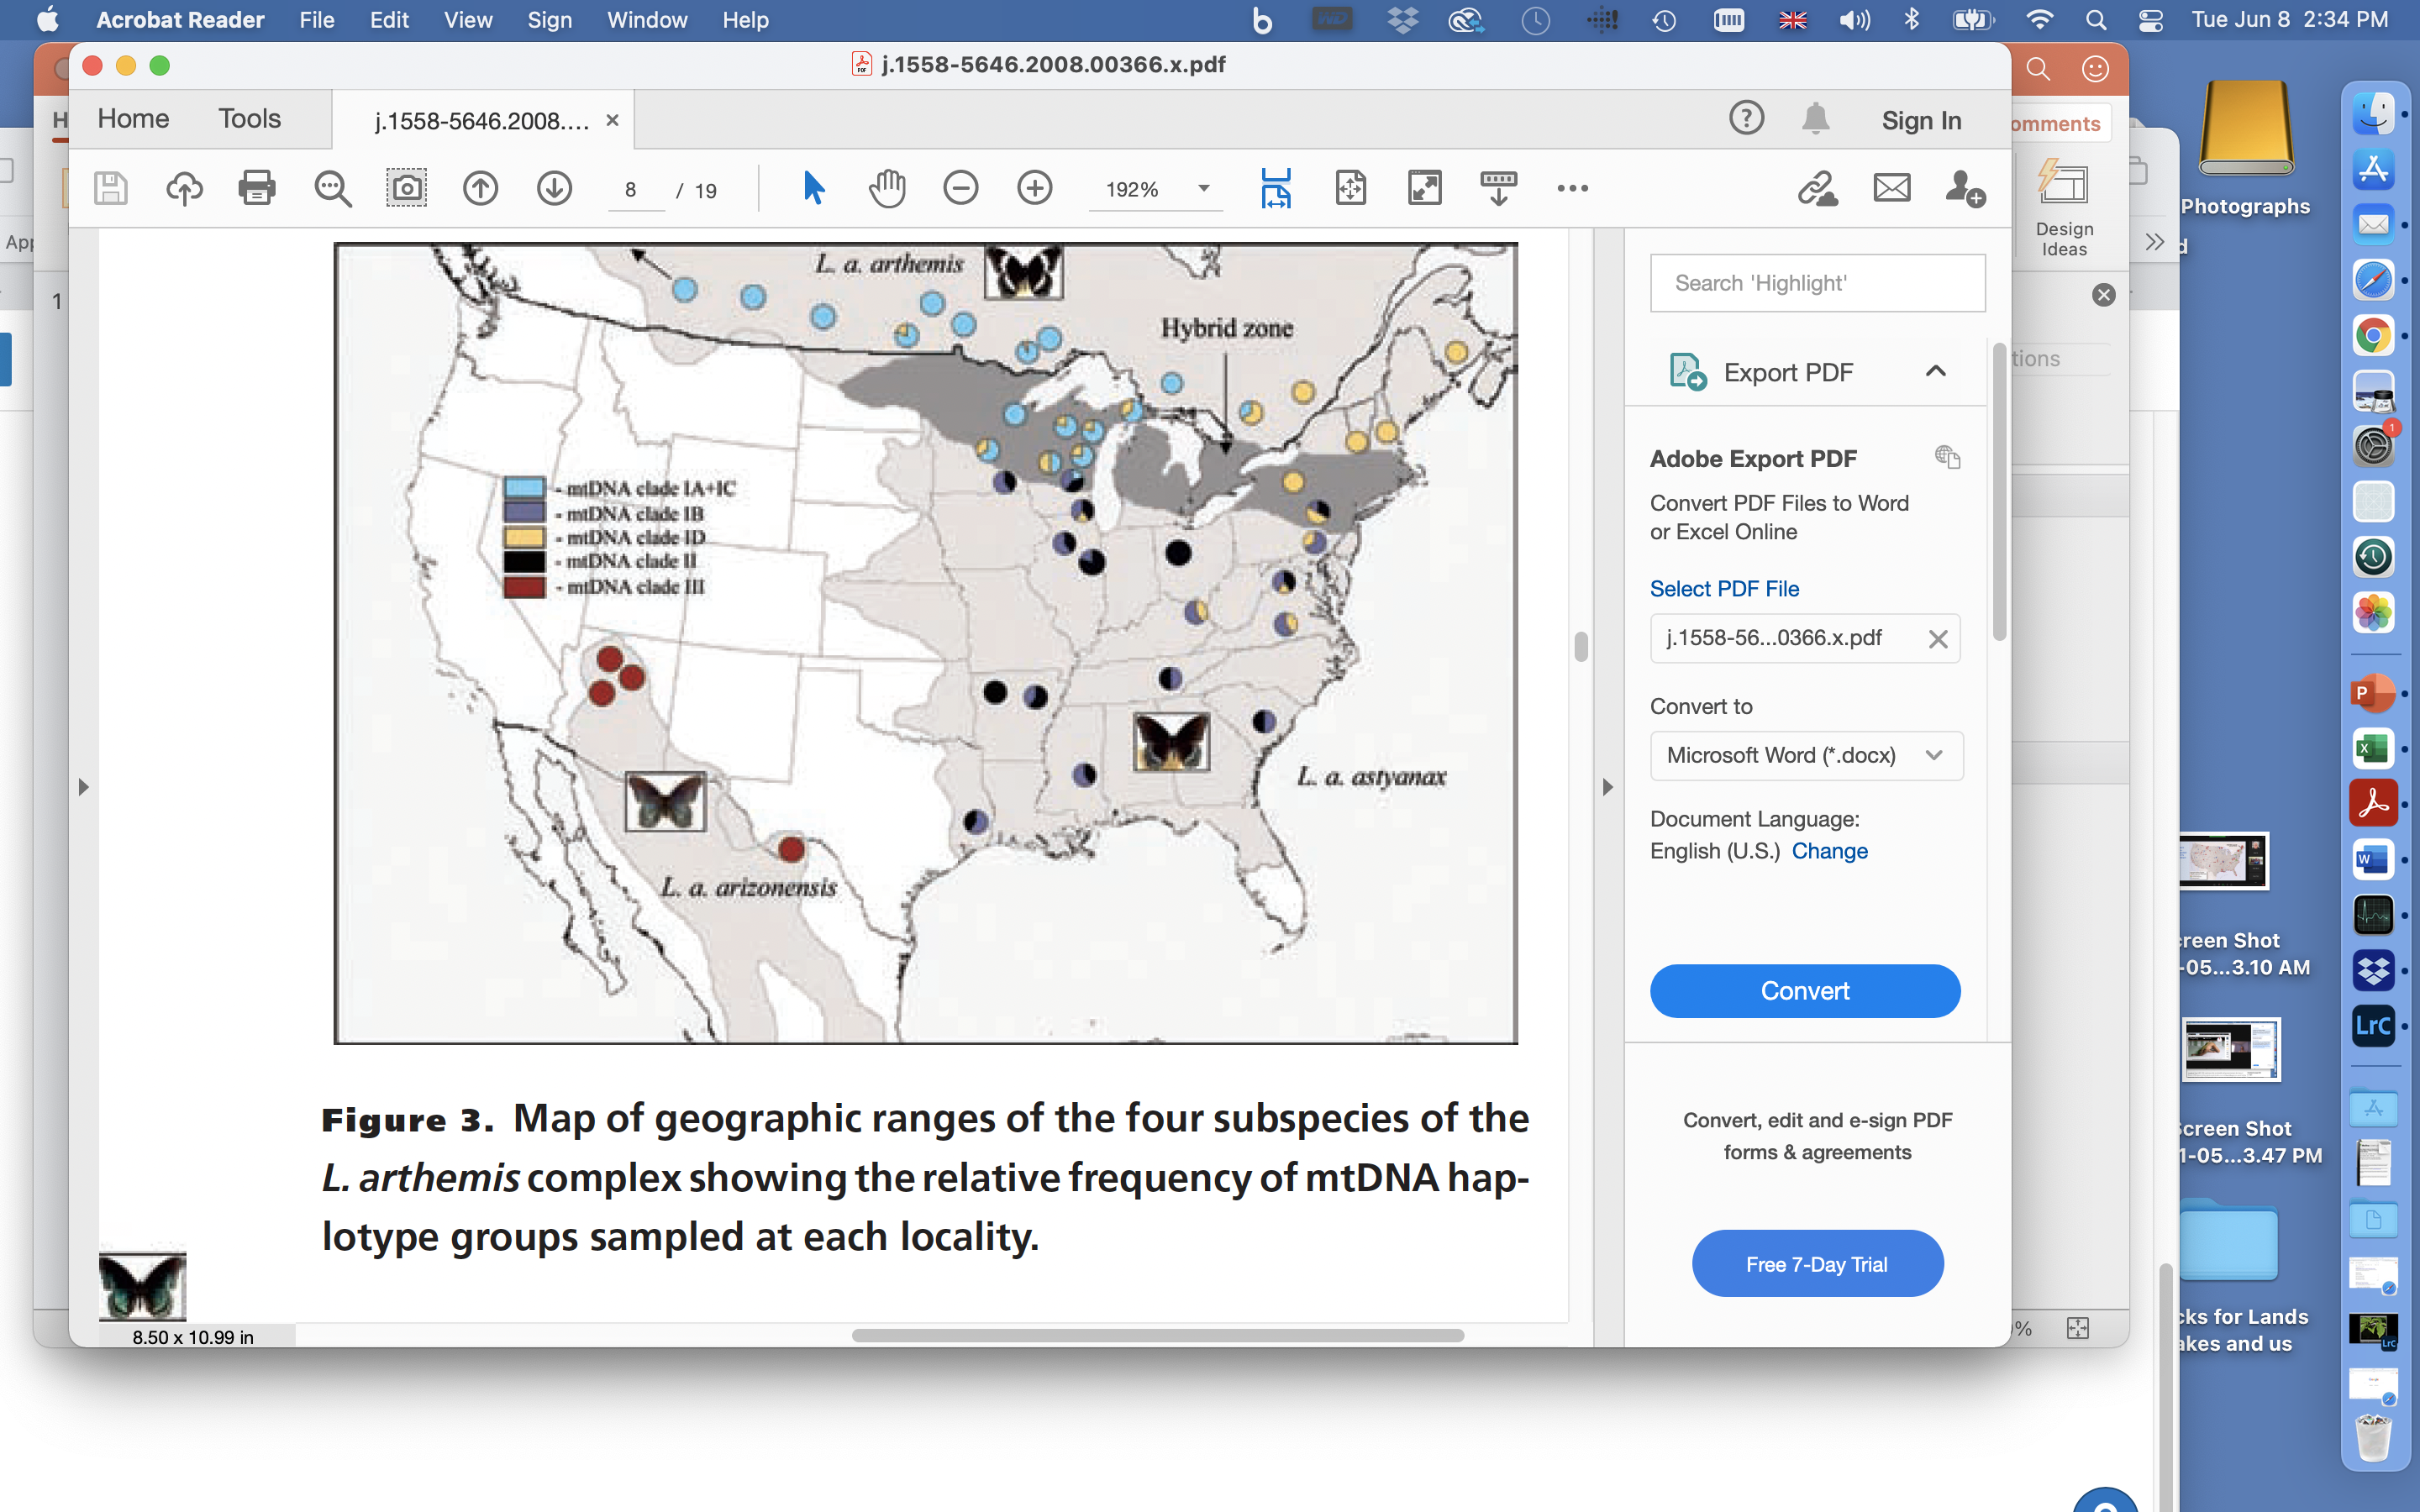Image resolution: width=2420 pixels, height=1512 pixels.
Task: Click the blue Convert button
Action: point(1804,990)
